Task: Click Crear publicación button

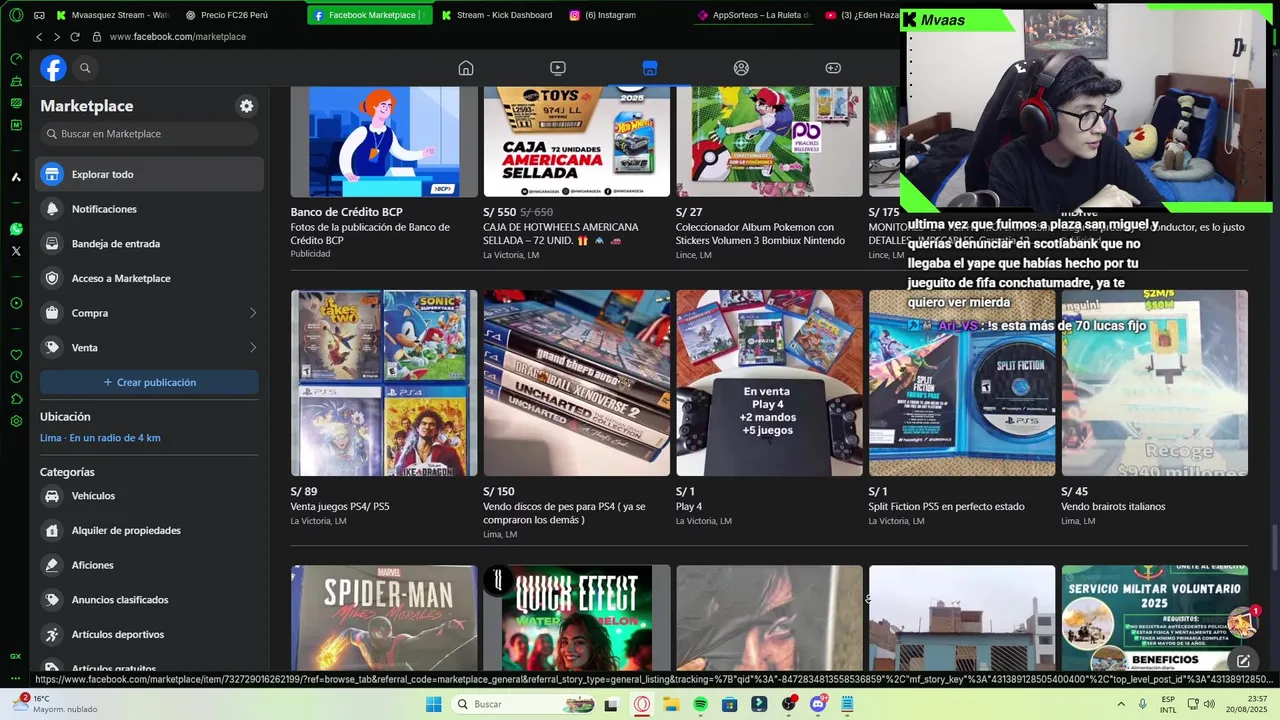Action: pyautogui.click(x=149, y=382)
